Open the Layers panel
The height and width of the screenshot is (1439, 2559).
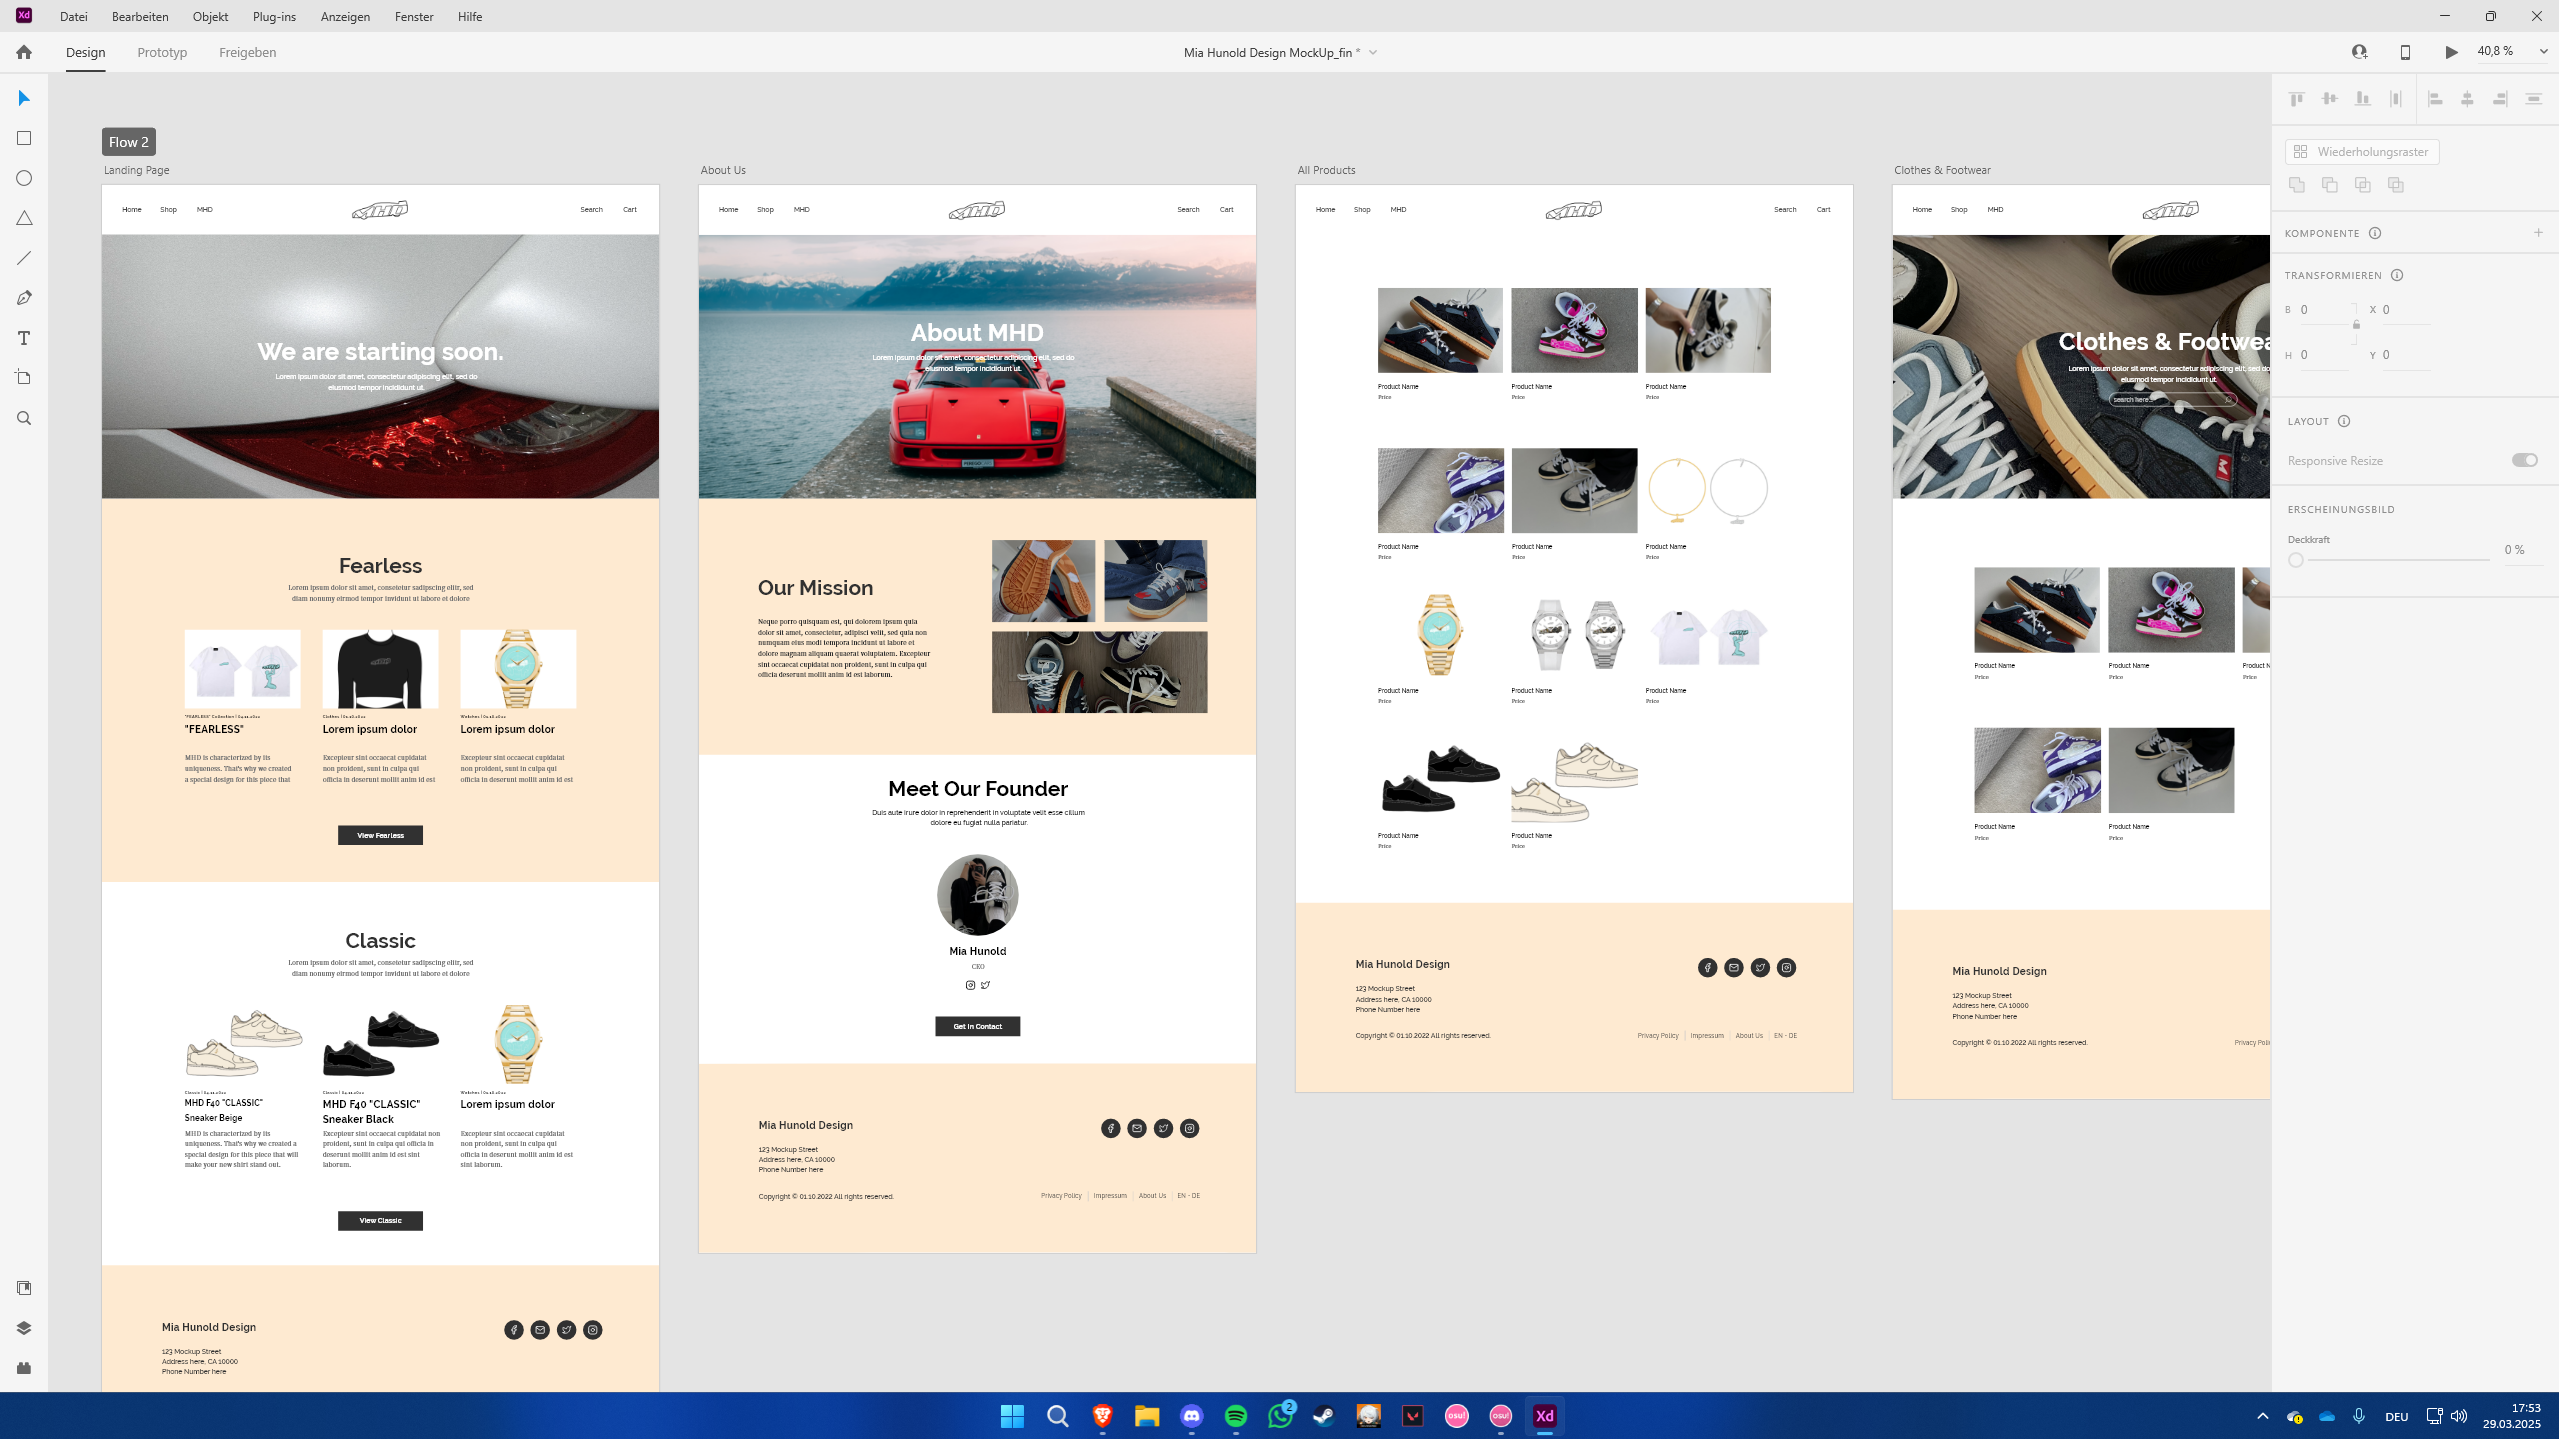coord(24,1328)
